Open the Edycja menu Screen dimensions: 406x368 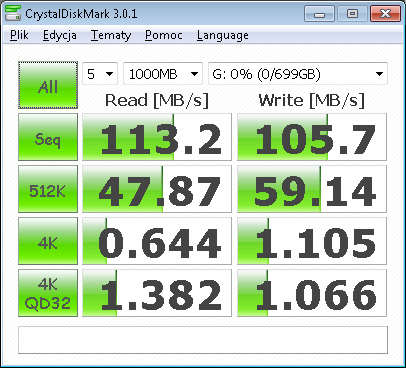(60, 35)
